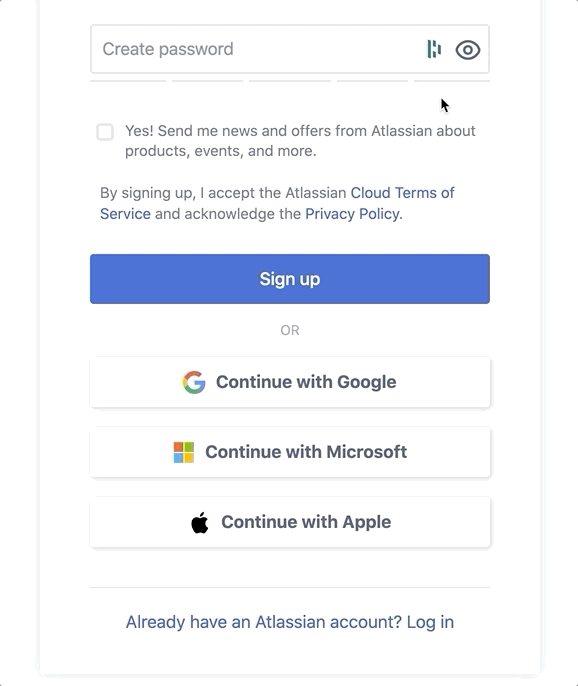
Task: Show password using the eye icon
Action: click(468, 49)
